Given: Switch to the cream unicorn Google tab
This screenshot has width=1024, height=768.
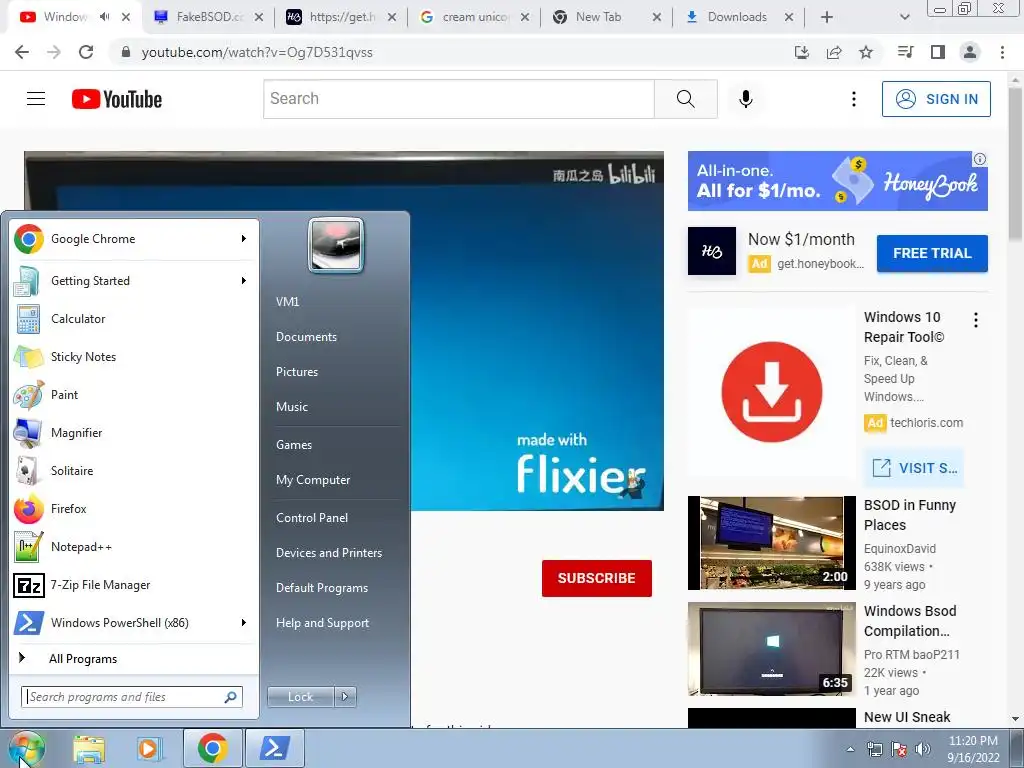Looking at the screenshot, I should pyautogui.click(x=475, y=17).
